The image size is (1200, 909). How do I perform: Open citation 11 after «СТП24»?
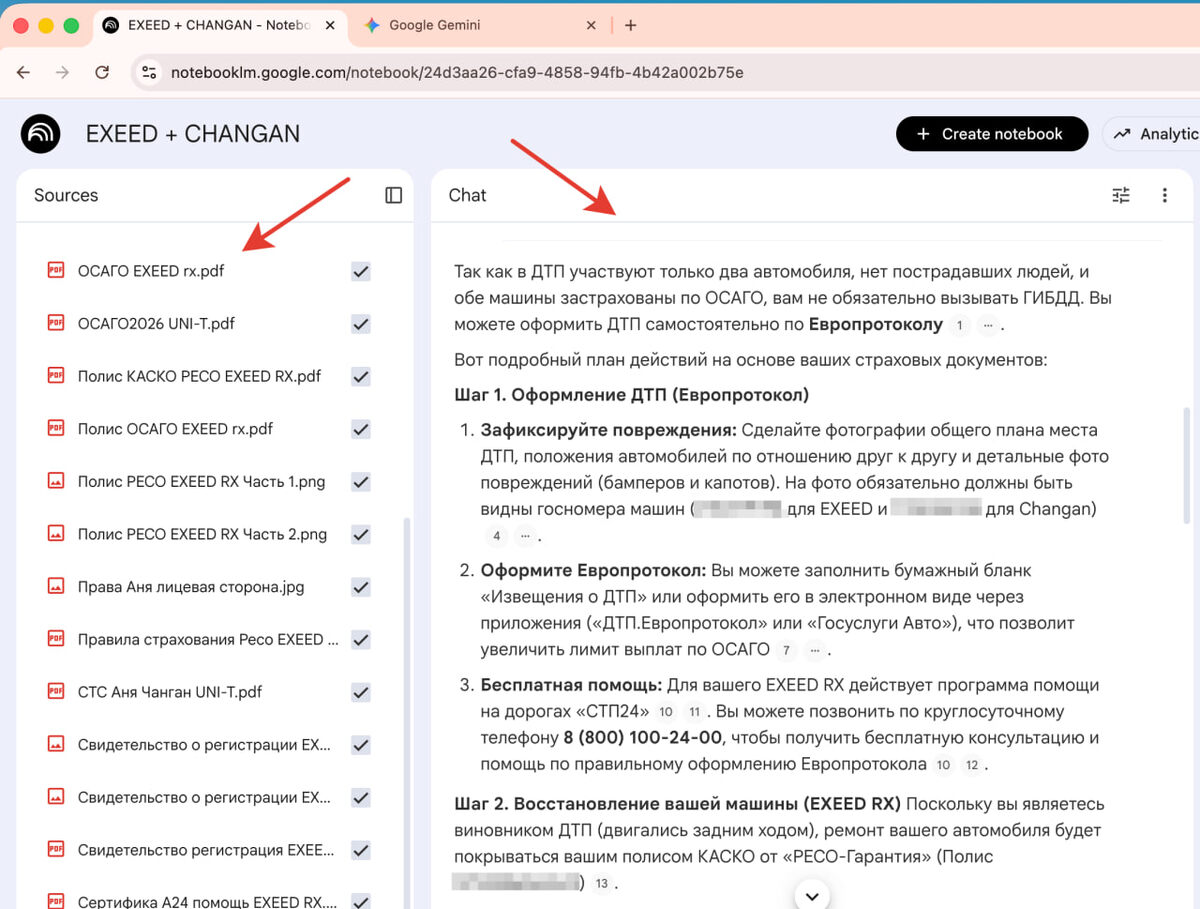click(x=695, y=712)
